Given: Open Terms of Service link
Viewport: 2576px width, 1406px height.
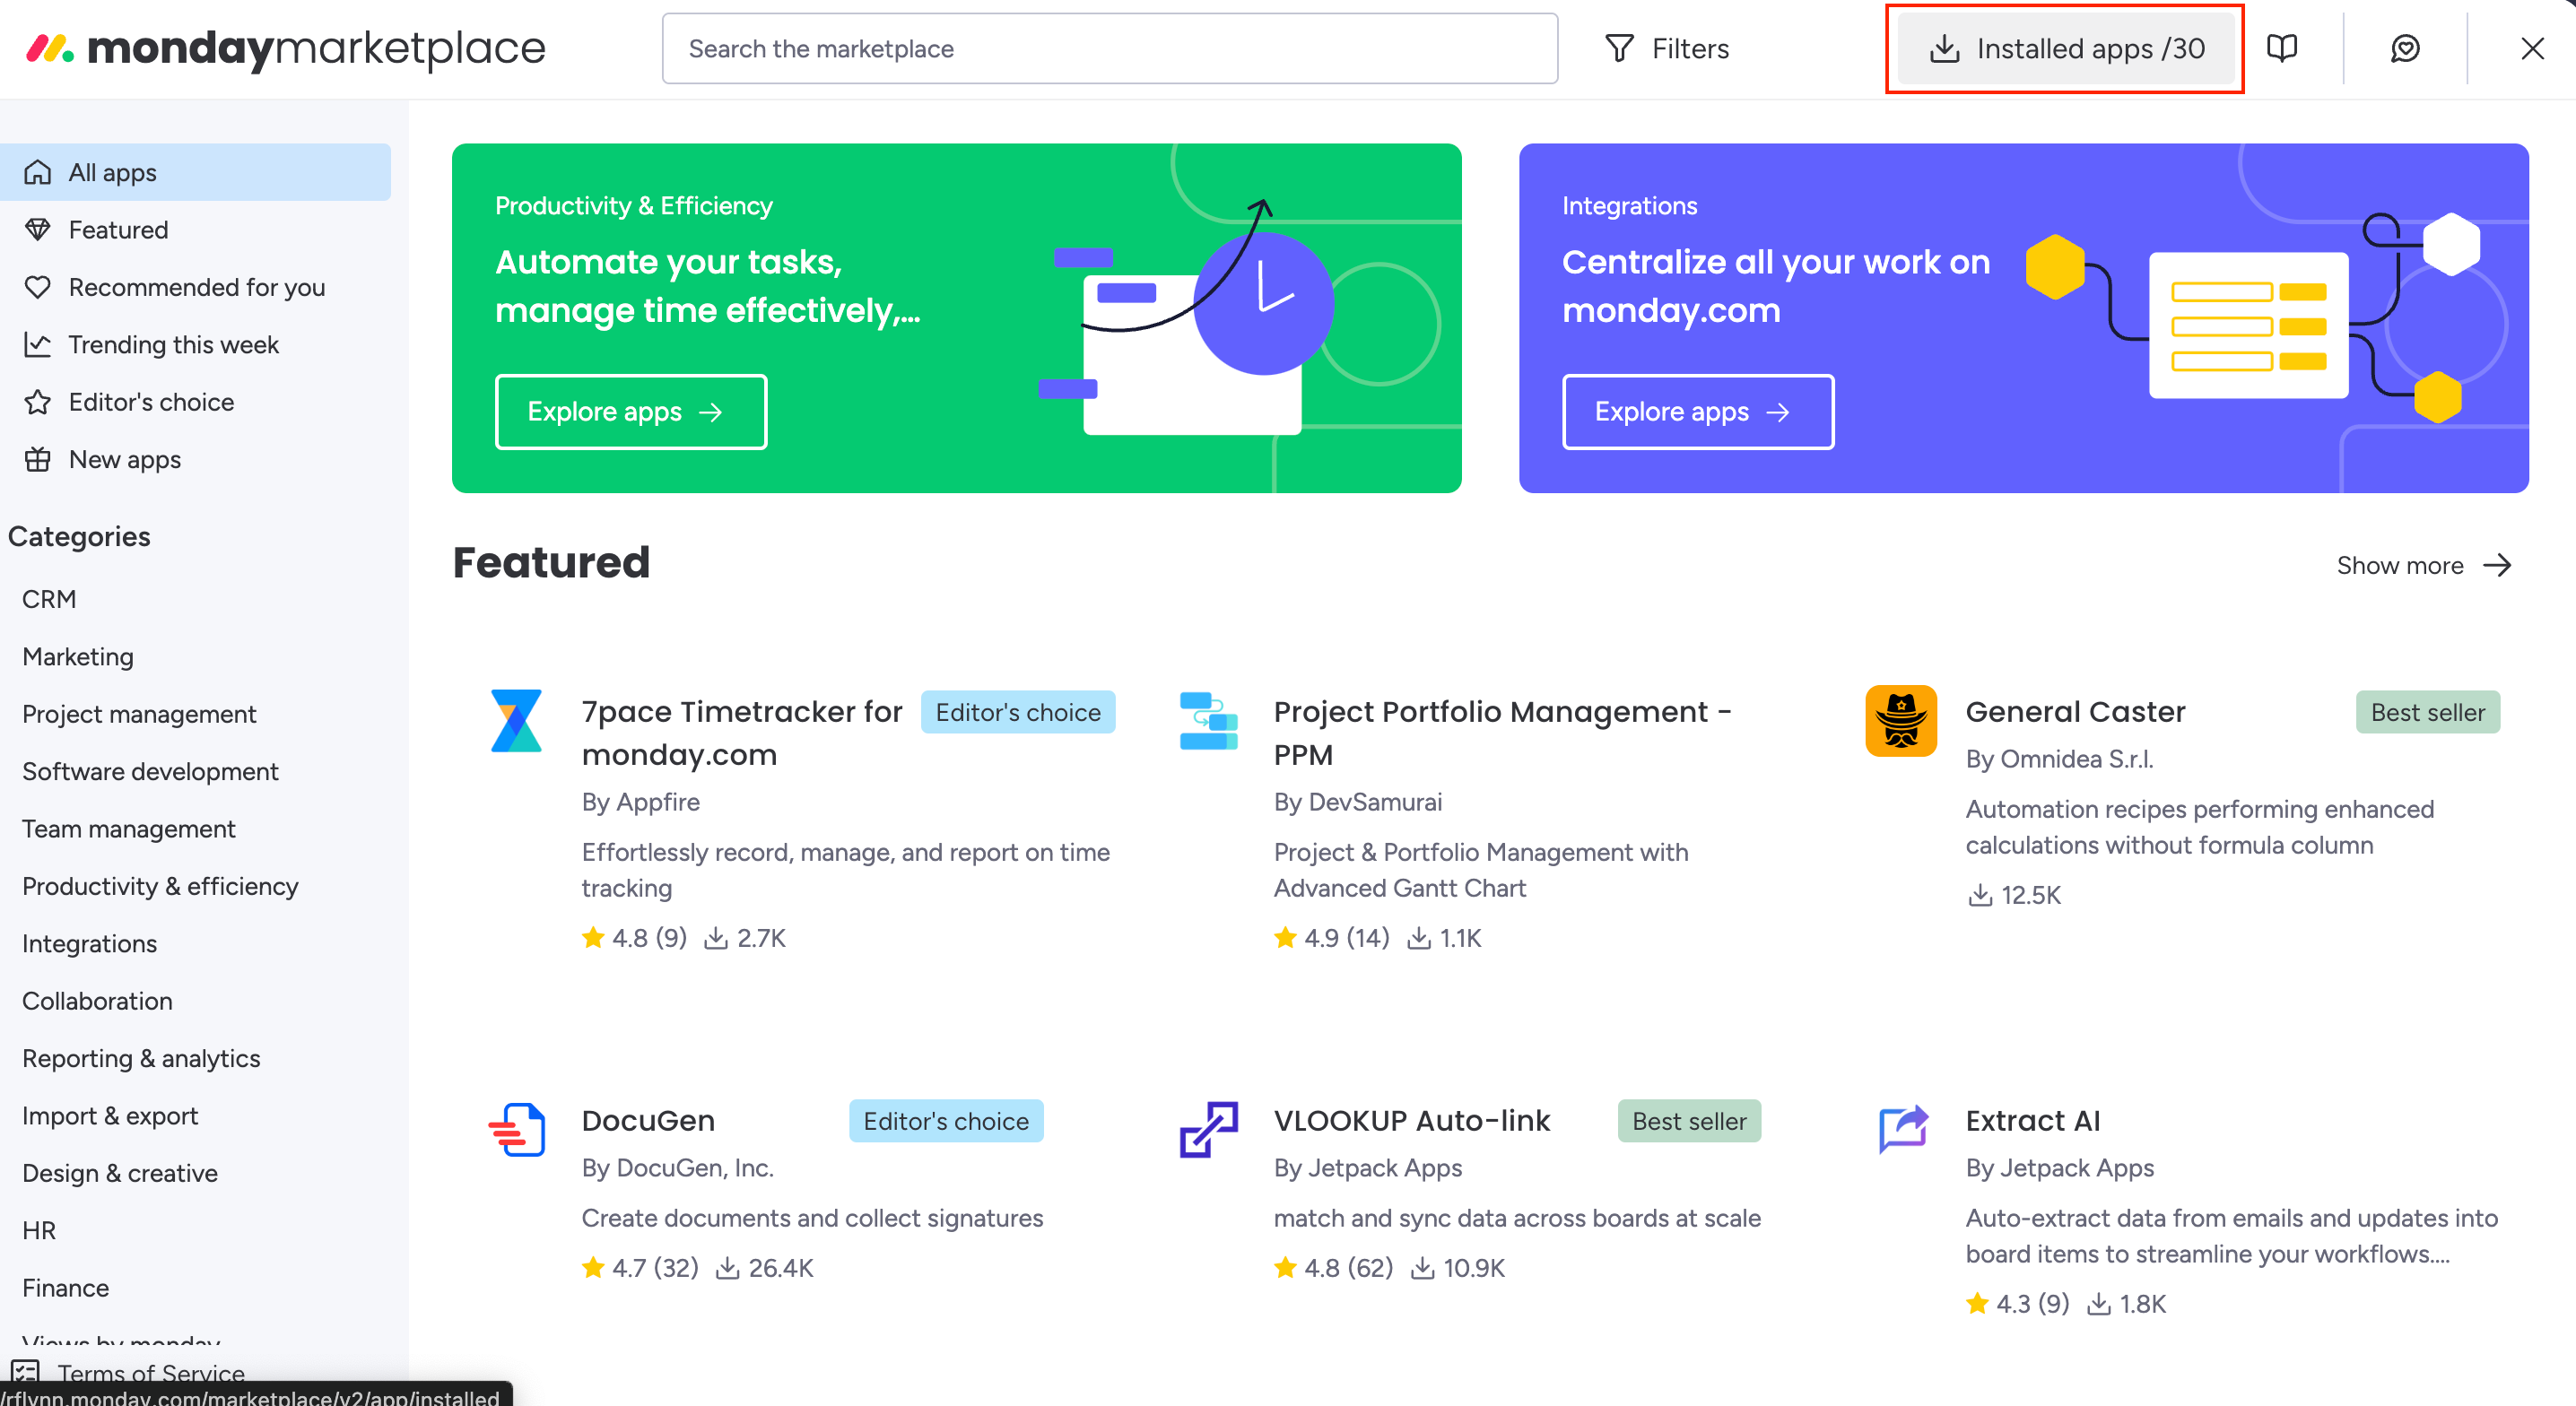Looking at the screenshot, I should (151, 1372).
